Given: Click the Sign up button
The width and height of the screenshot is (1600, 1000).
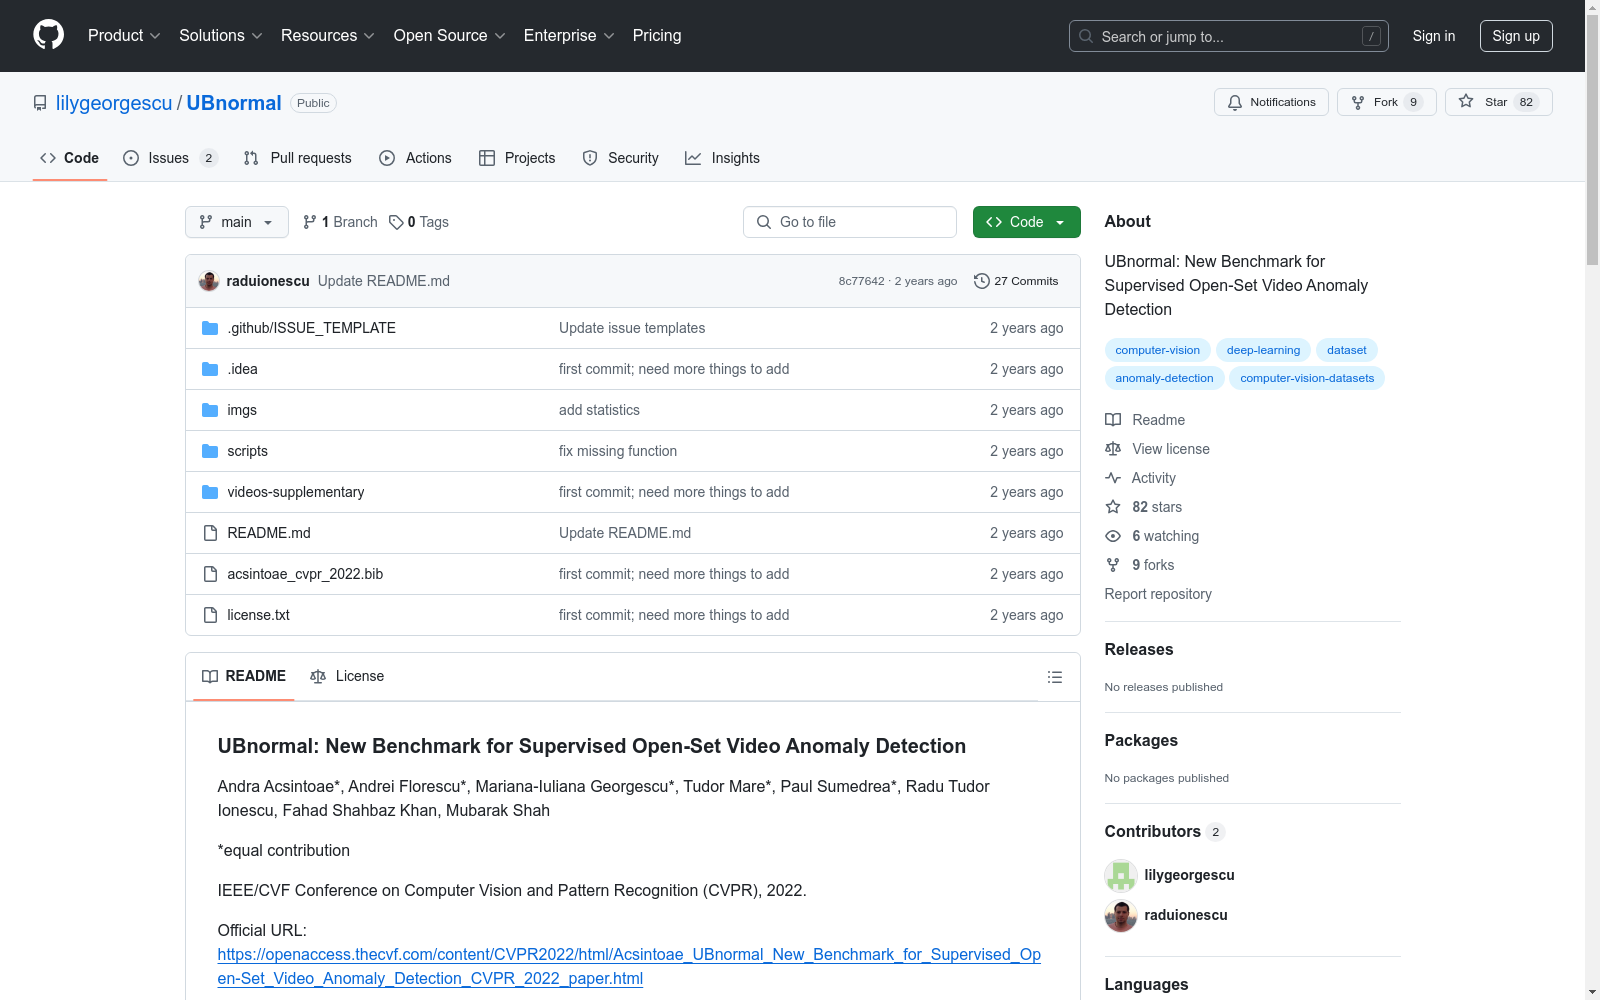Looking at the screenshot, I should click(x=1516, y=36).
